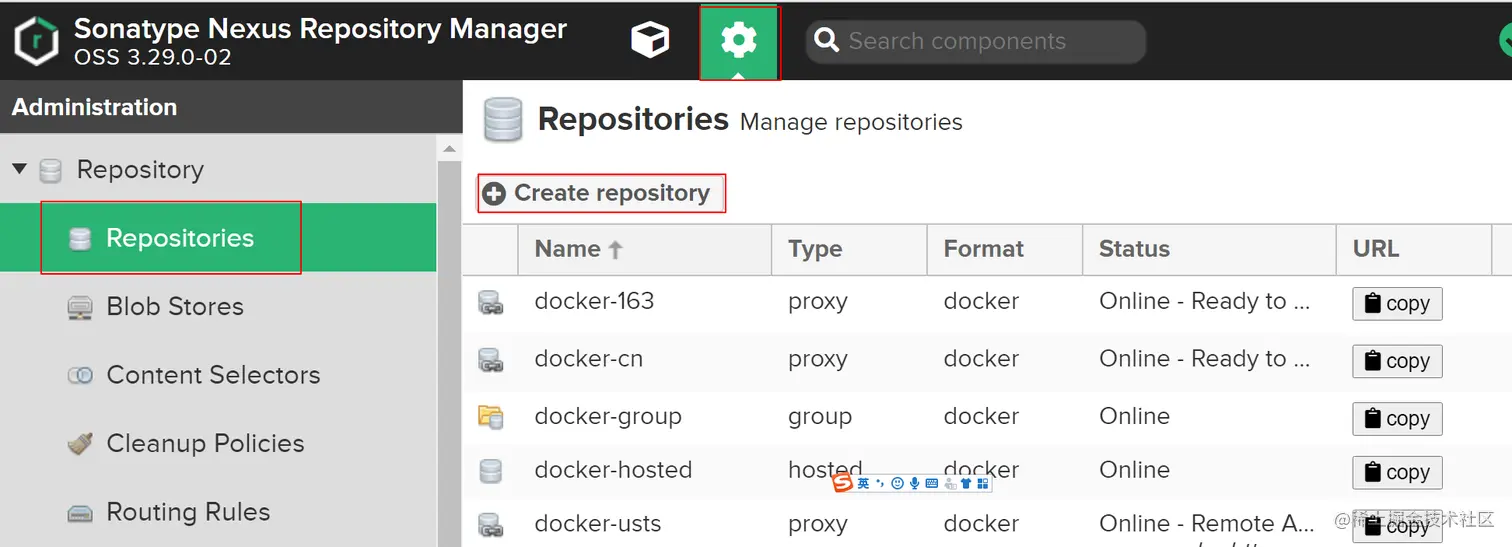Click the docker-cn proxy repository icon
The width and height of the screenshot is (1512, 547).
coord(490,360)
